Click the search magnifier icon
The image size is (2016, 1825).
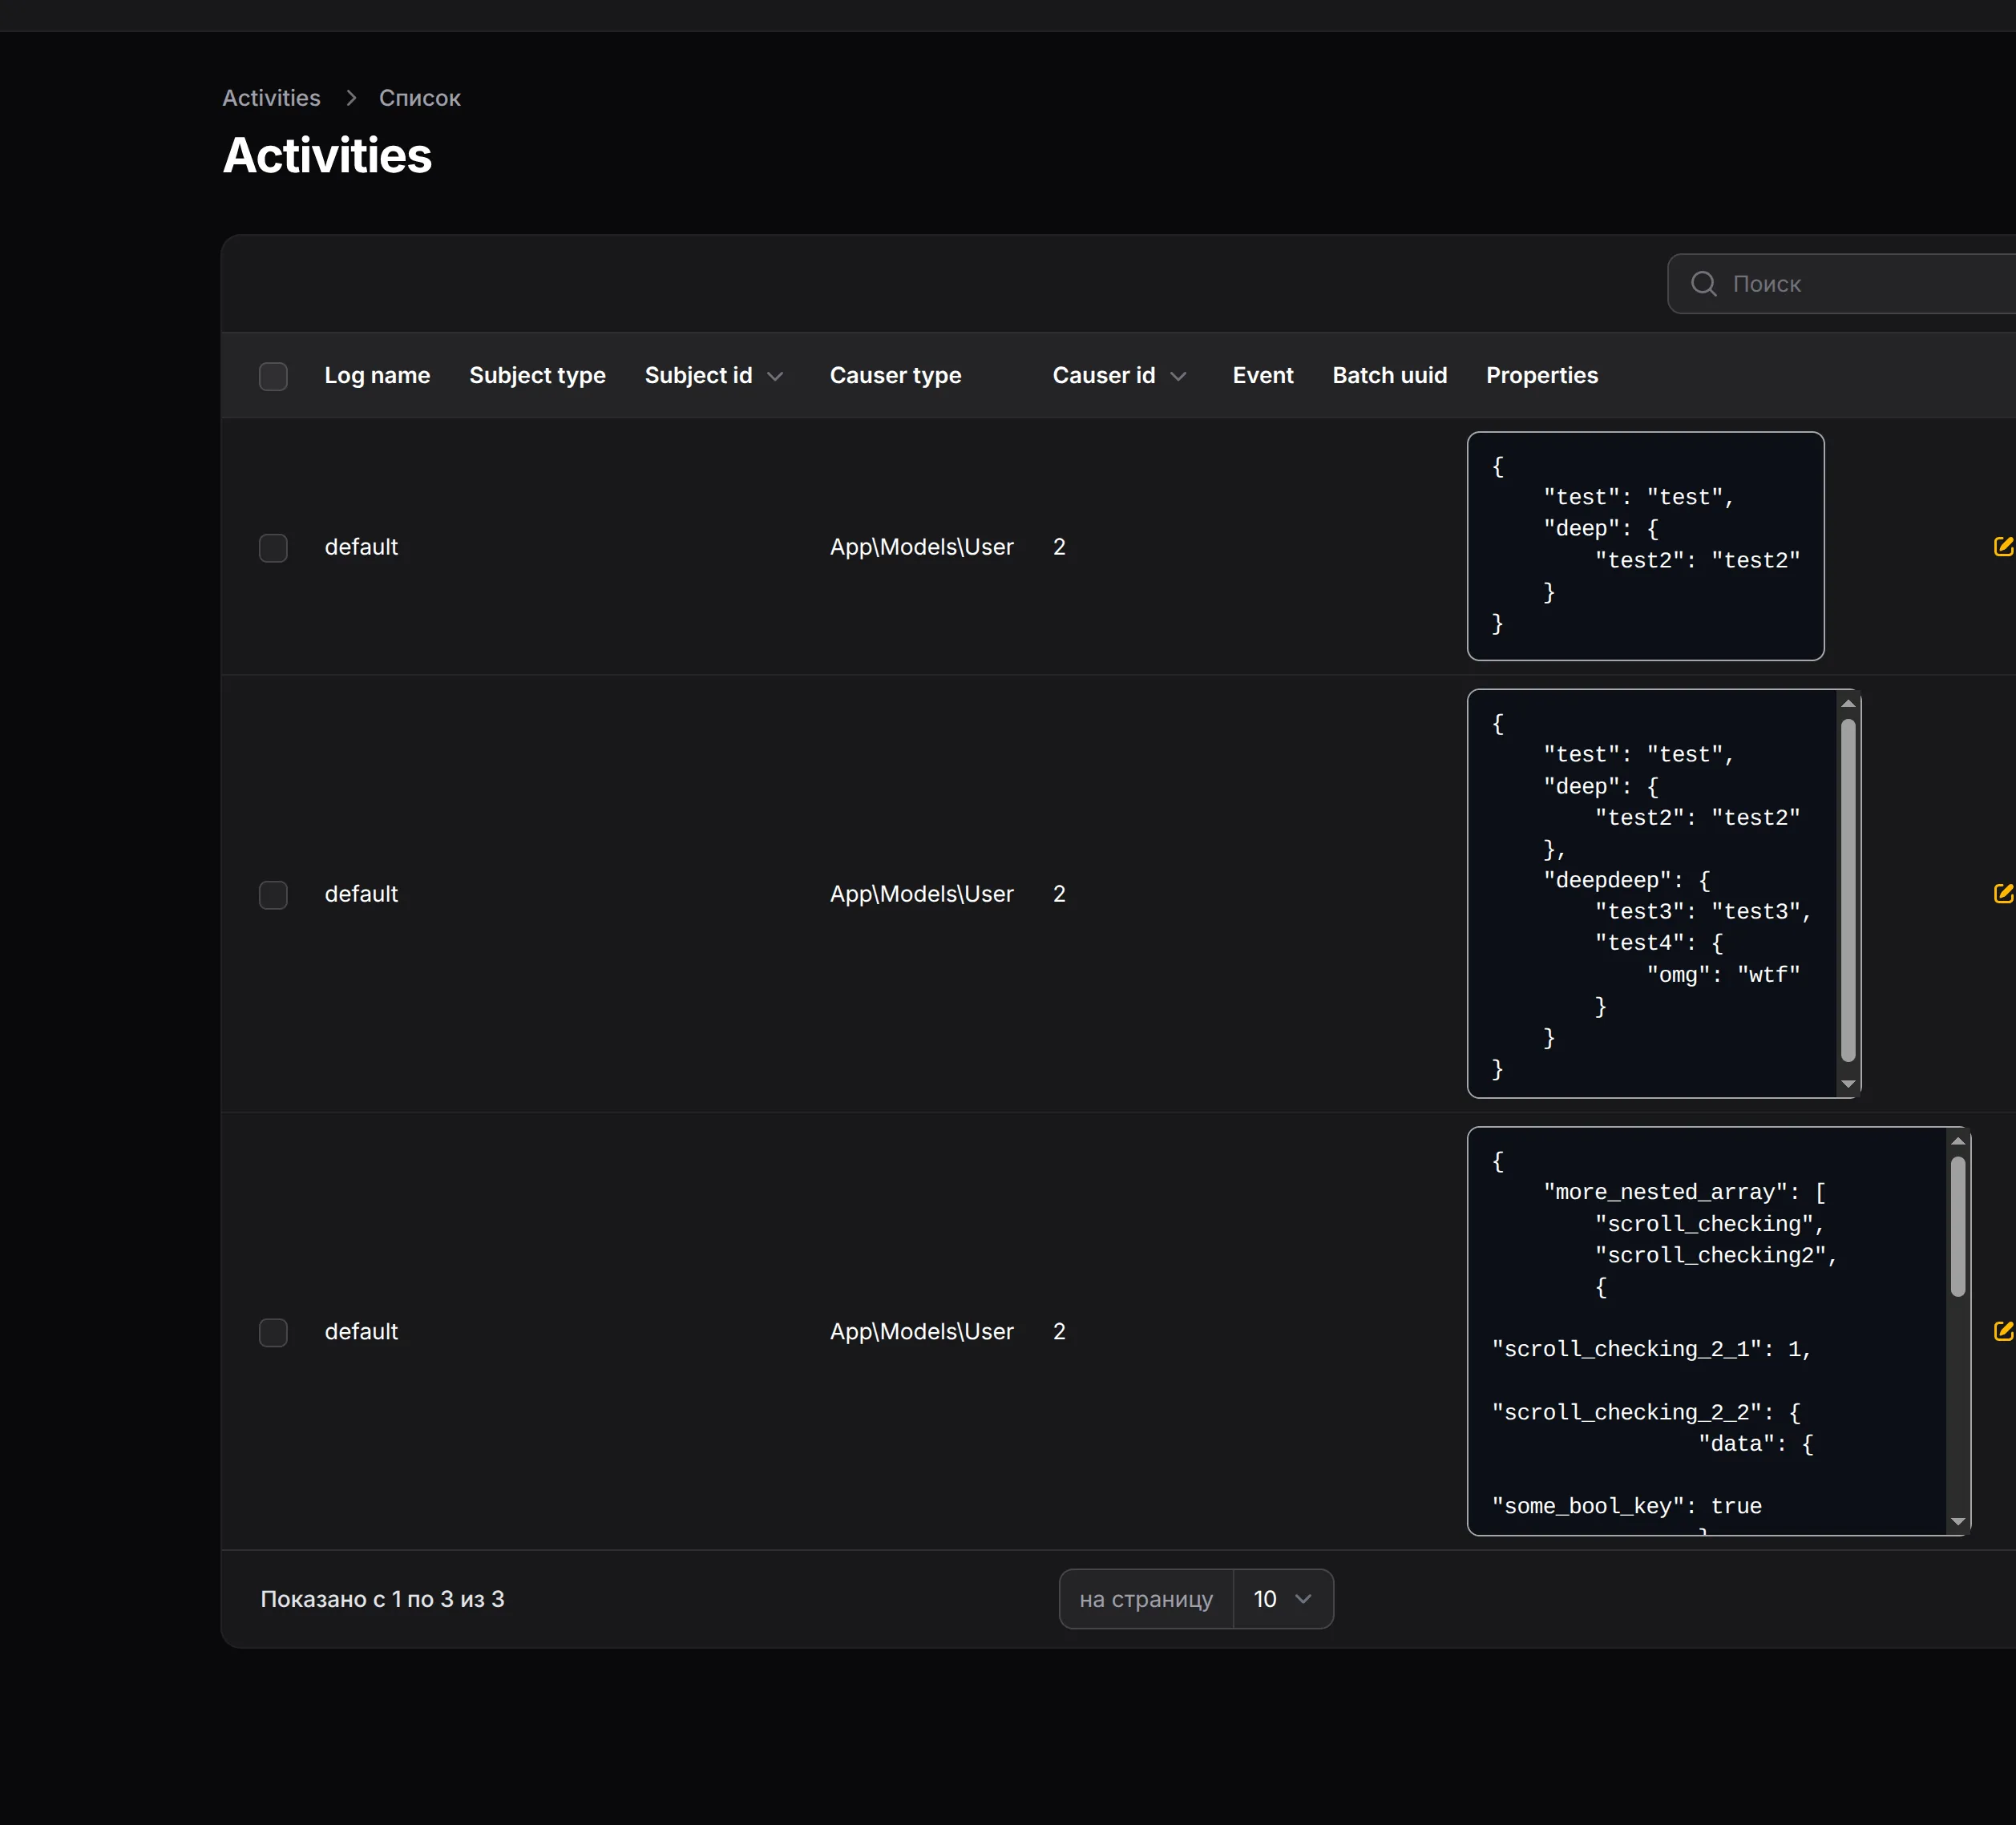1703,284
